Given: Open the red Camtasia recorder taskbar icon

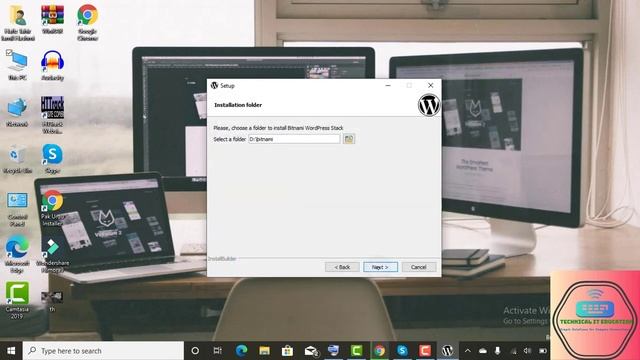Looking at the screenshot, I should click(425, 351).
